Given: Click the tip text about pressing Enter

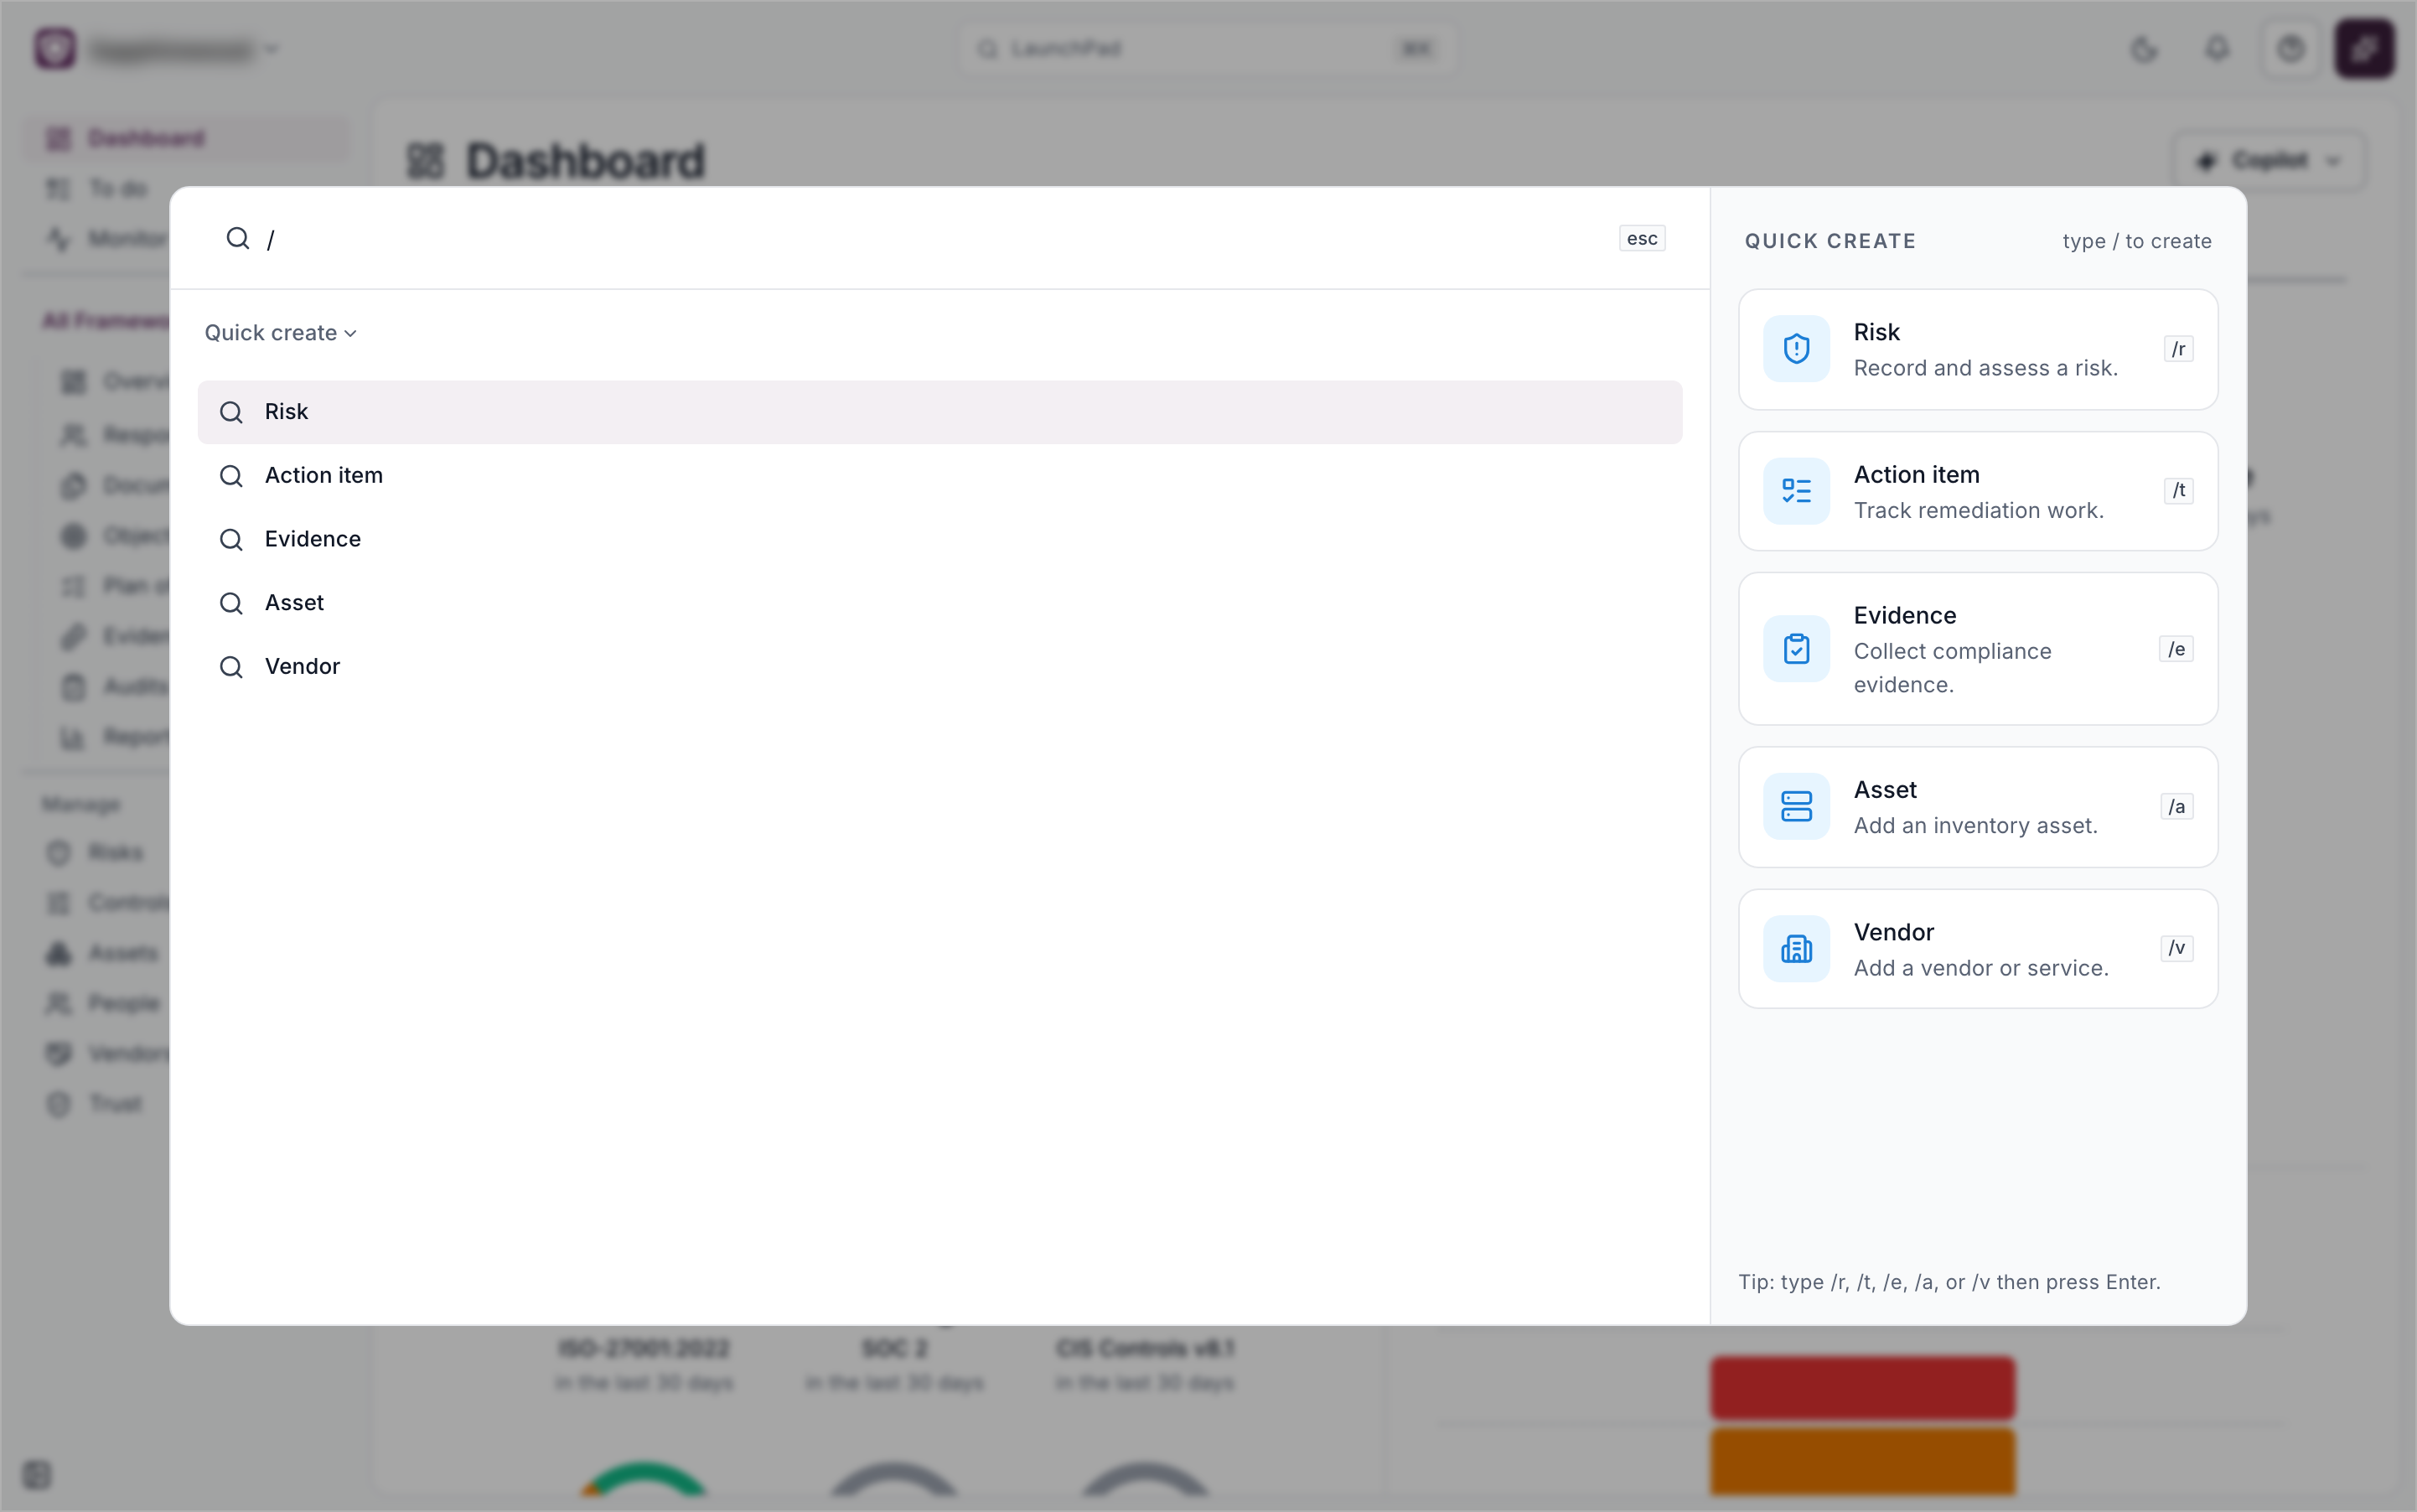Looking at the screenshot, I should [x=1949, y=1282].
